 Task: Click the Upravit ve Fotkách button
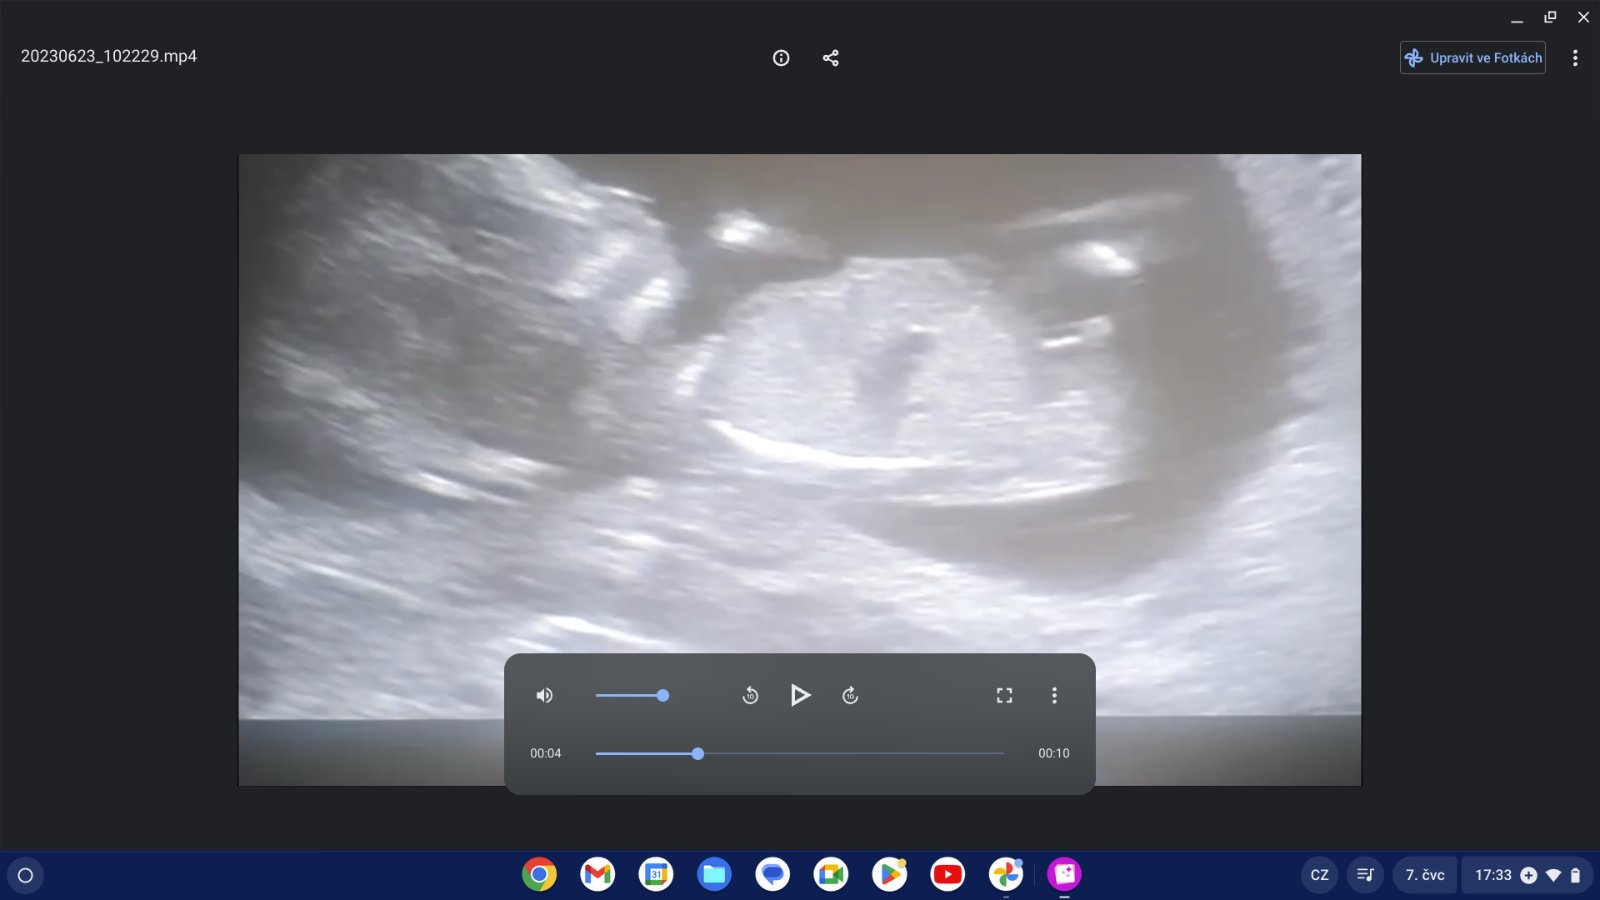coord(1472,58)
